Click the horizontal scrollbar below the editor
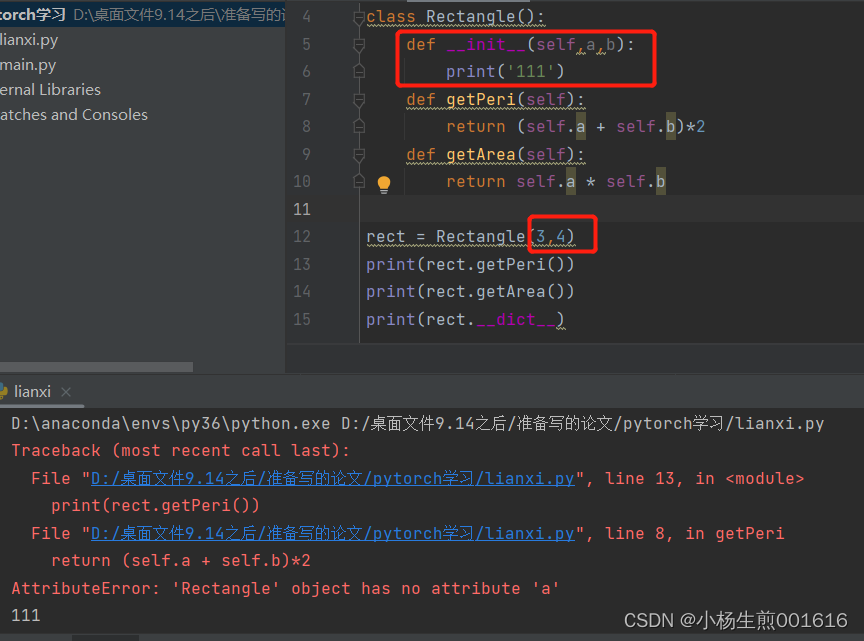864x641 pixels. point(96,366)
